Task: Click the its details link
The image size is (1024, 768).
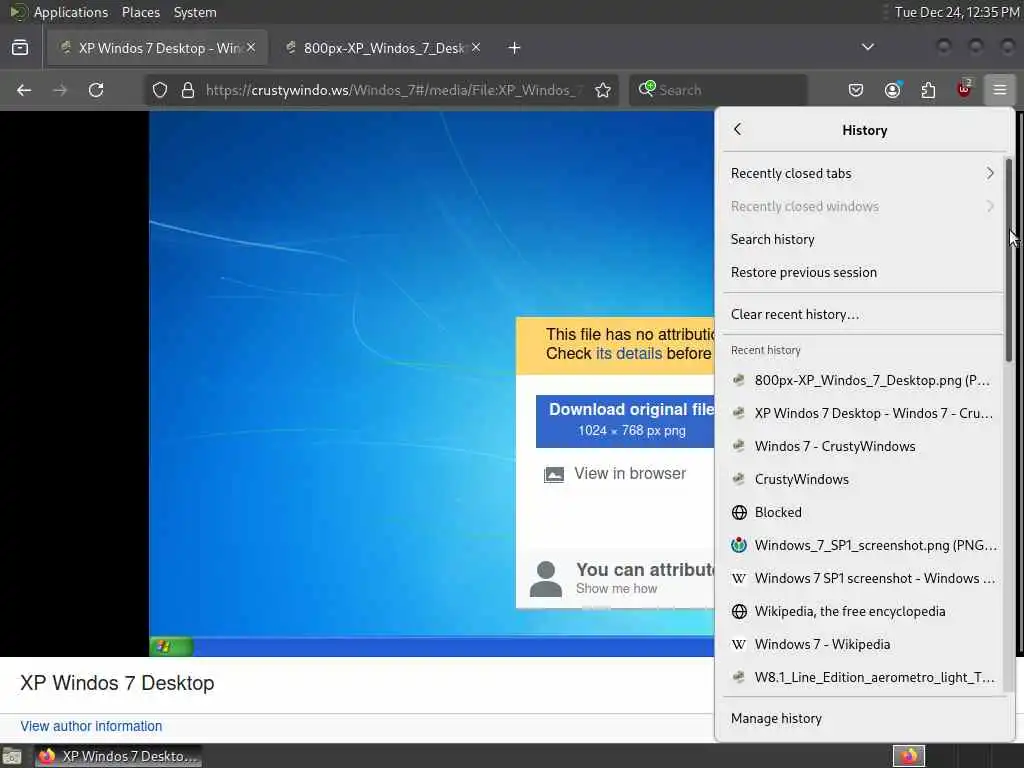Action: pos(628,353)
